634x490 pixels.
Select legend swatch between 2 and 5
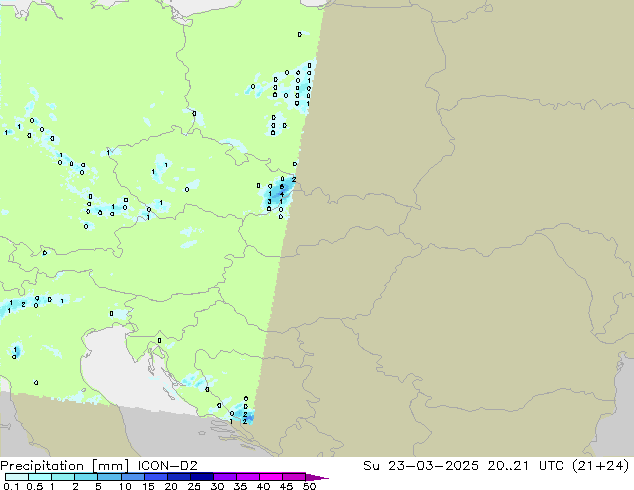point(86,477)
